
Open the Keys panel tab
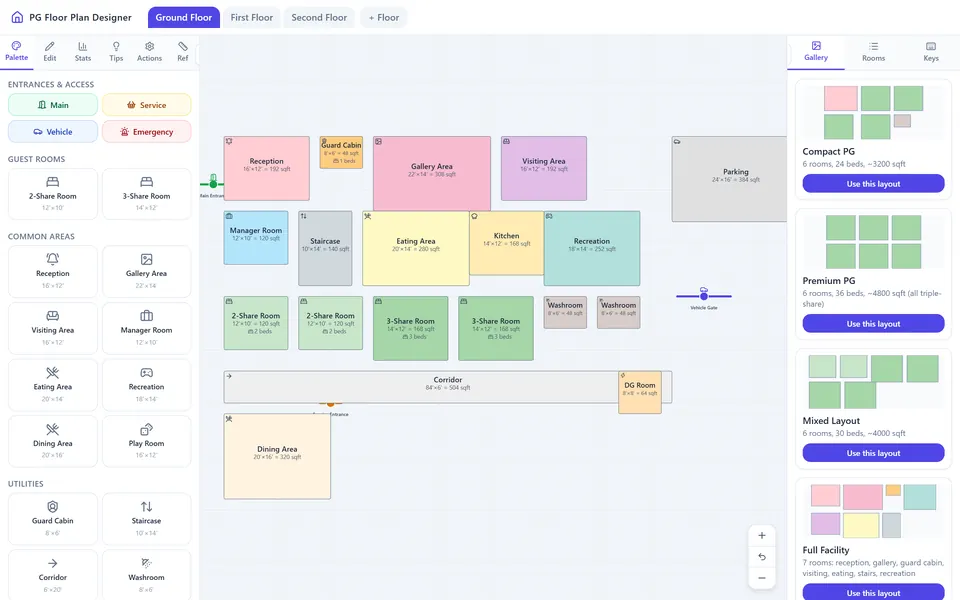[931, 51]
